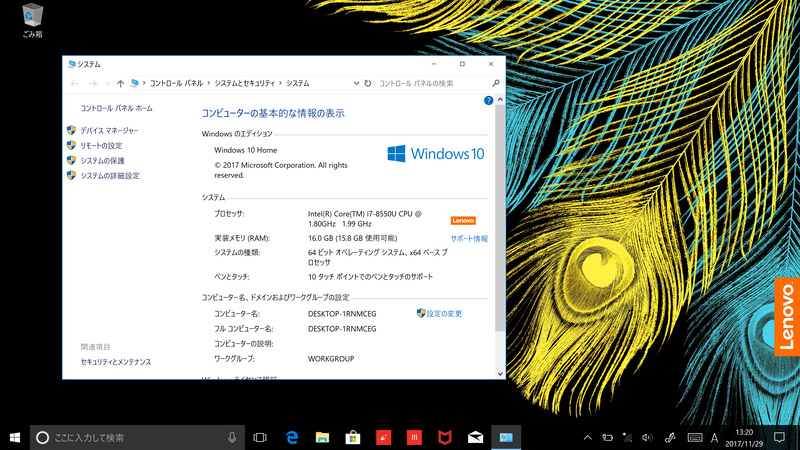Screen dimensions: 800x450
Task: Click the scrollbar down arrow
Action: click(x=500, y=373)
